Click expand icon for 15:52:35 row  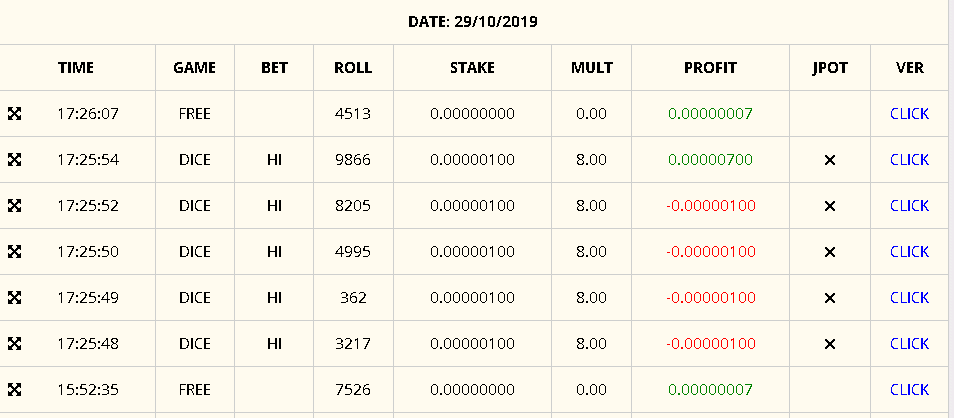(14, 390)
